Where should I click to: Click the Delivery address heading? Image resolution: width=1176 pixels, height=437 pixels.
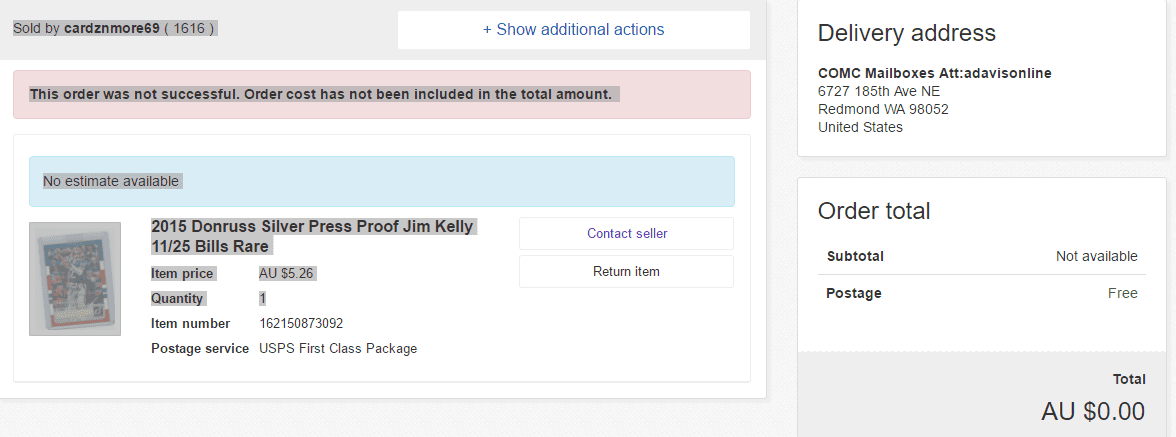(907, 33)
